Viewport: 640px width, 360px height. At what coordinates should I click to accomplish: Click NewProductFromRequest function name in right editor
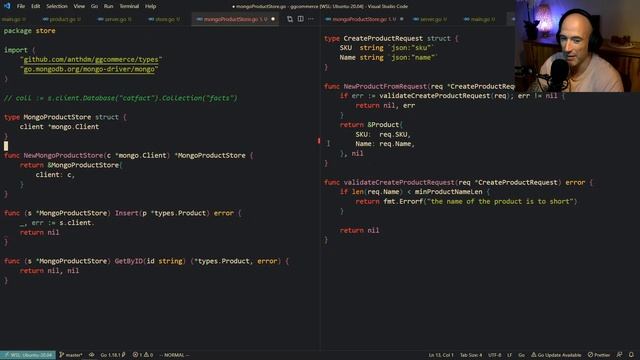[x=385, y=86]
